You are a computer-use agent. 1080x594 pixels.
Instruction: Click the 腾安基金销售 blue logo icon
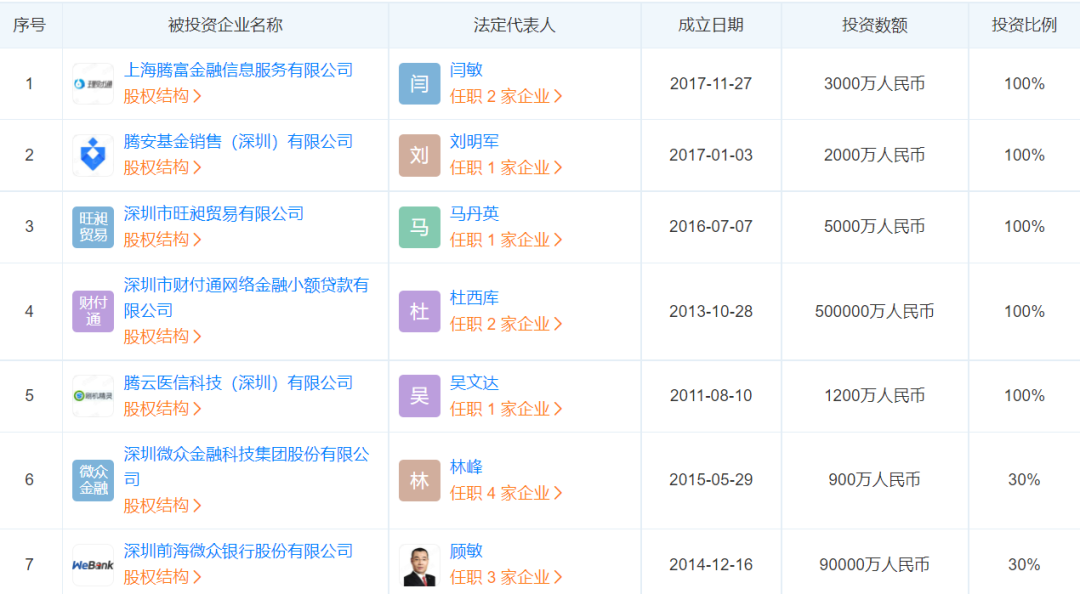(x=93, y=155)
